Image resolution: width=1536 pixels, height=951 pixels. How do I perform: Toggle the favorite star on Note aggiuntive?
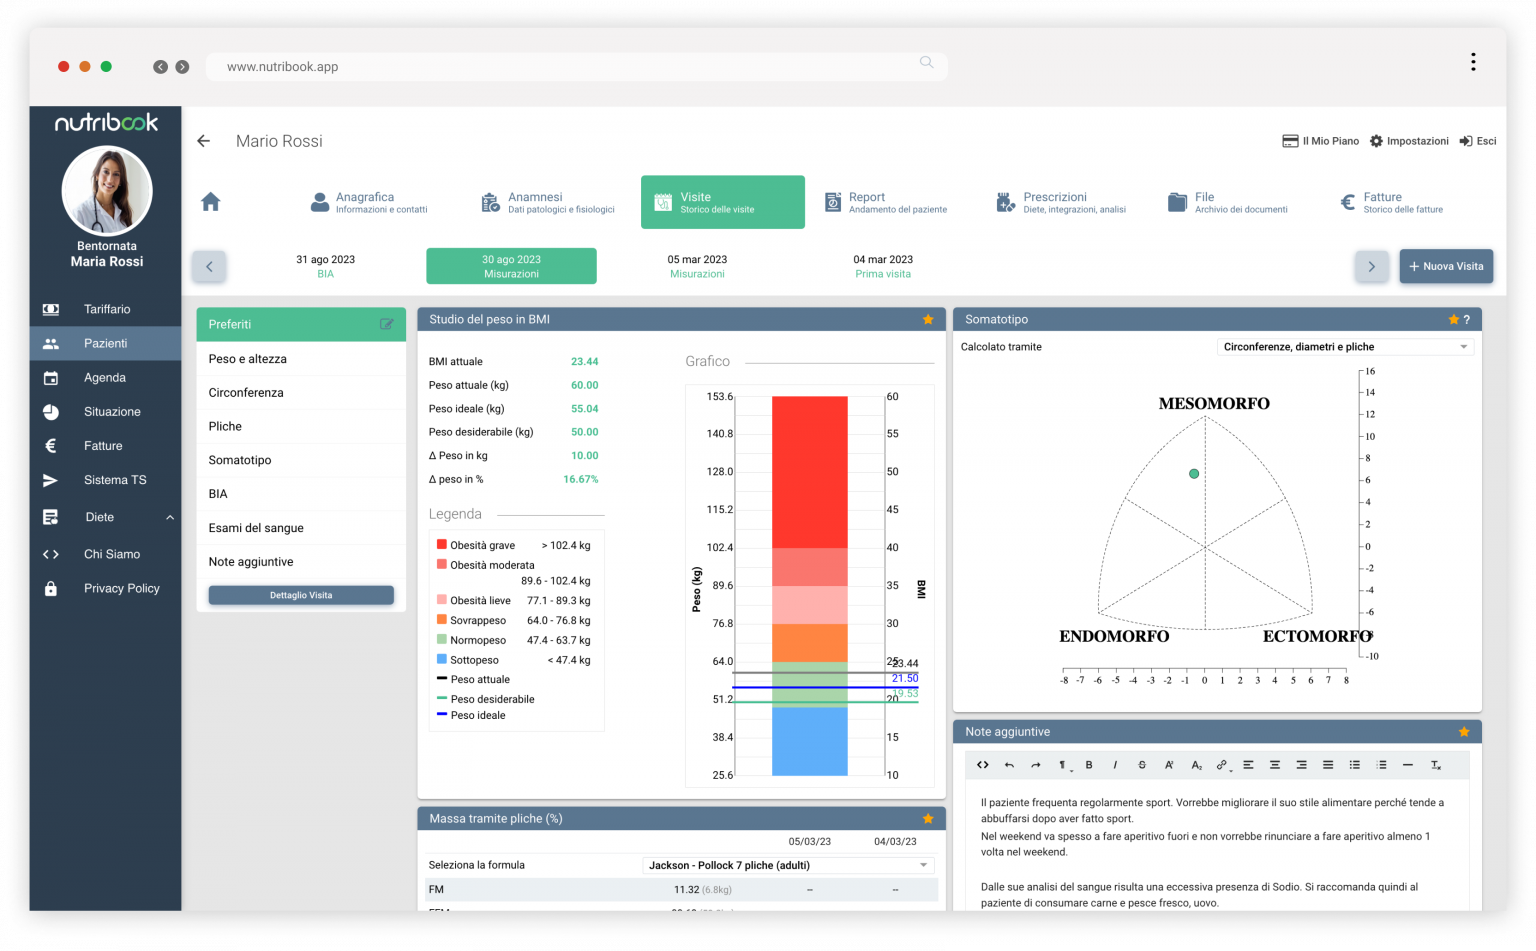click(x=1464, y=732)
